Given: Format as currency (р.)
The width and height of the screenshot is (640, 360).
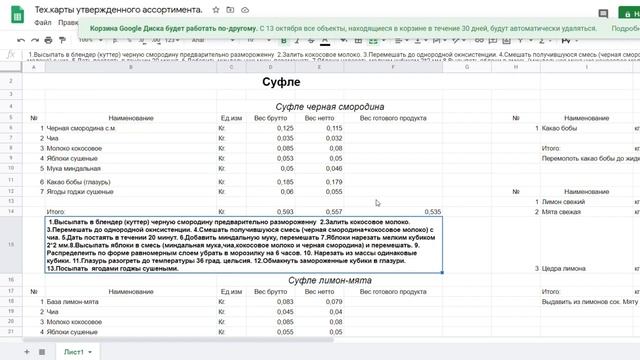Looking at the screenshot, I should [116, 40].
